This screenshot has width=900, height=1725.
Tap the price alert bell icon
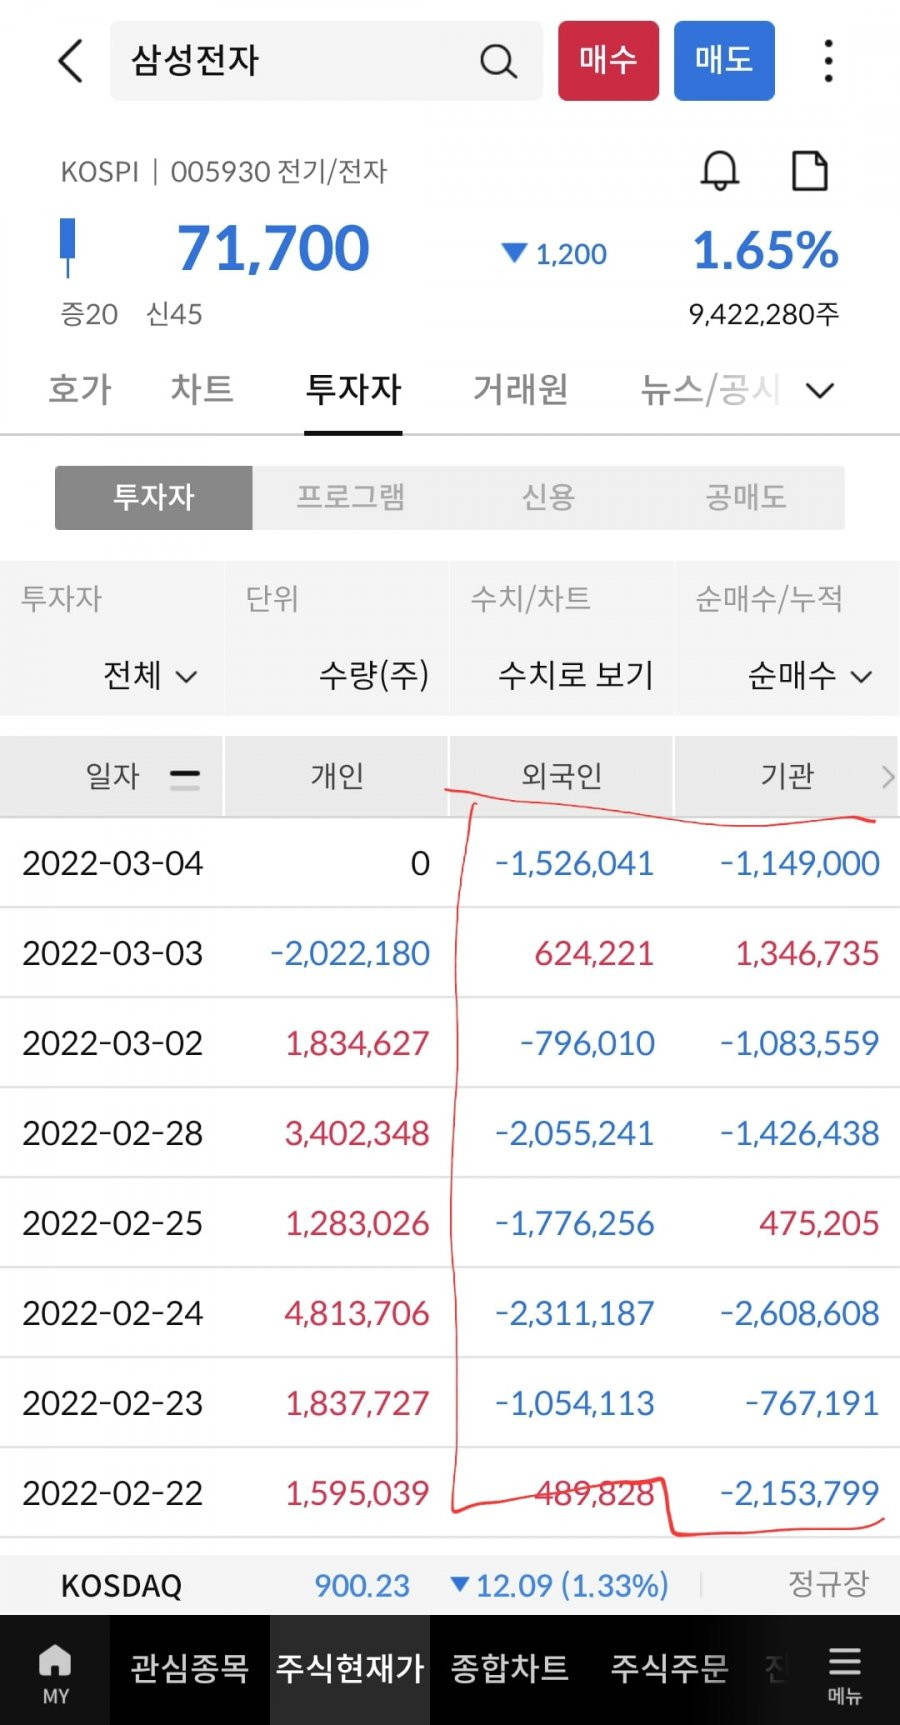(719, 171)
